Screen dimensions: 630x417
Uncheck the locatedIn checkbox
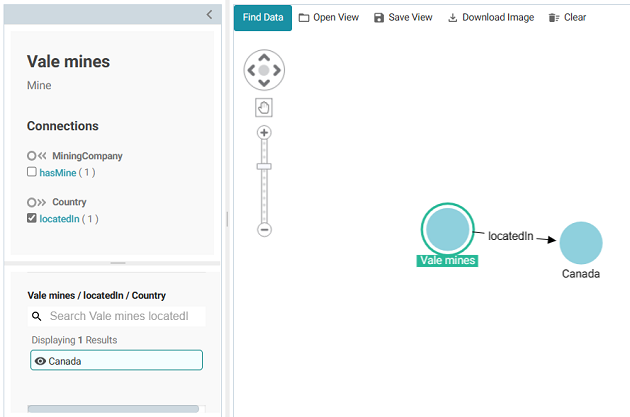[32, 218]
